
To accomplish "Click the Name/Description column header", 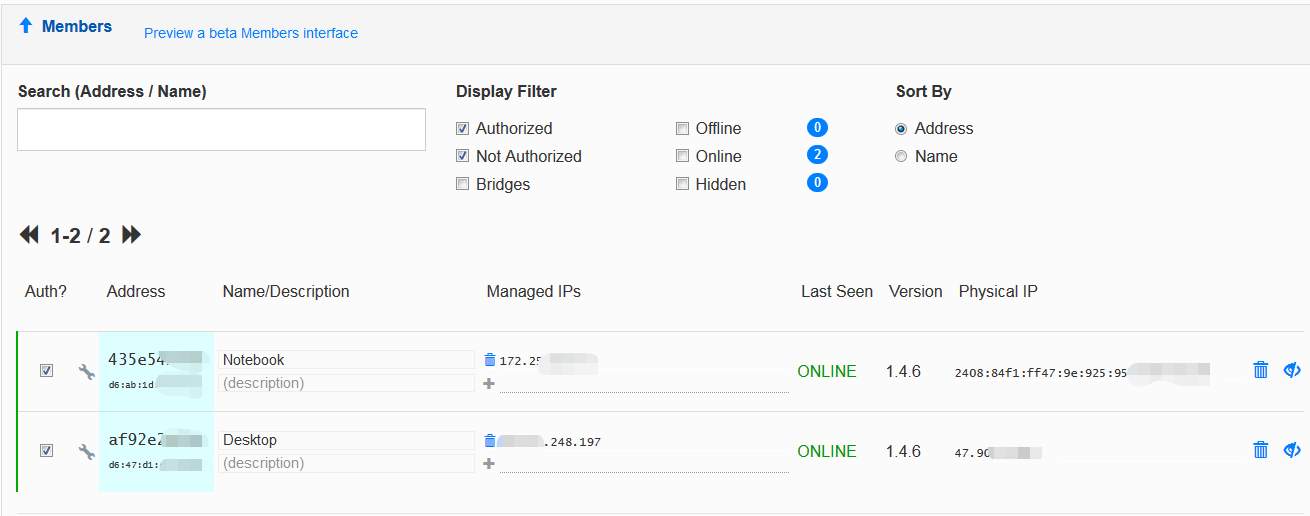I will (x=286, y=292).
